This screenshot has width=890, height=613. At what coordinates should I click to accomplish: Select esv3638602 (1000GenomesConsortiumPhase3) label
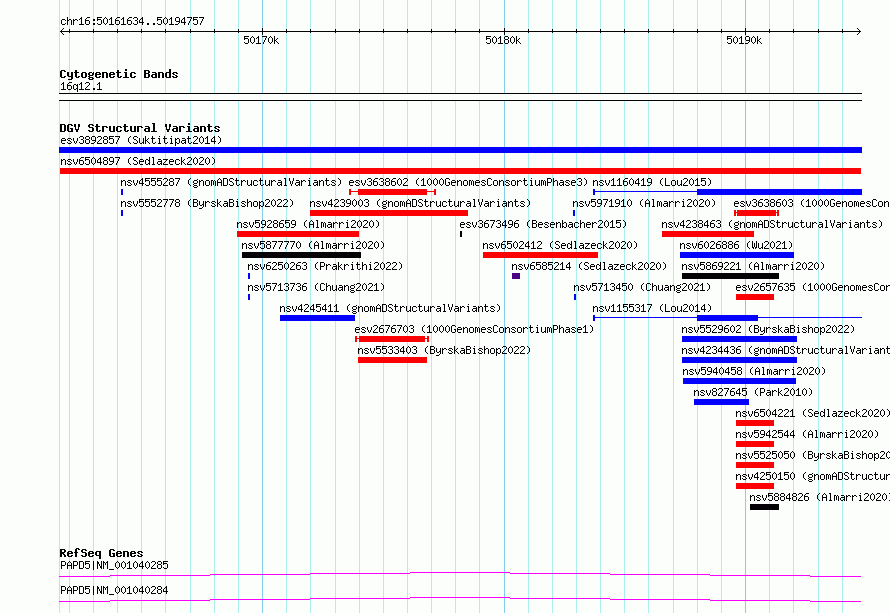pyautogui.click(x=468, y=182)
